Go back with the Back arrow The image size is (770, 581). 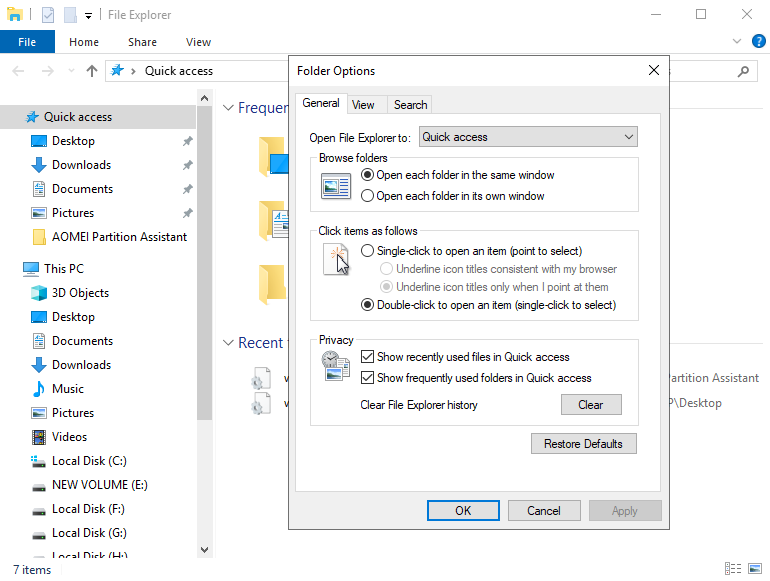(x=18, y=71)
